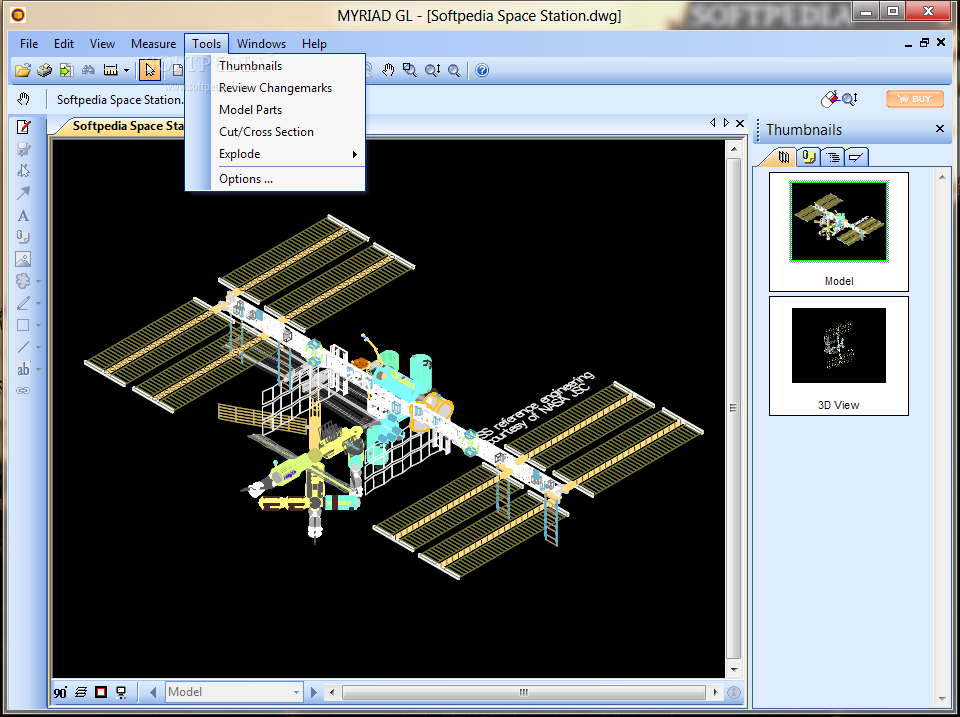Click the Zoom window icon
The height and width of the screenshot is (717, 960).
[x=410, y=70]
